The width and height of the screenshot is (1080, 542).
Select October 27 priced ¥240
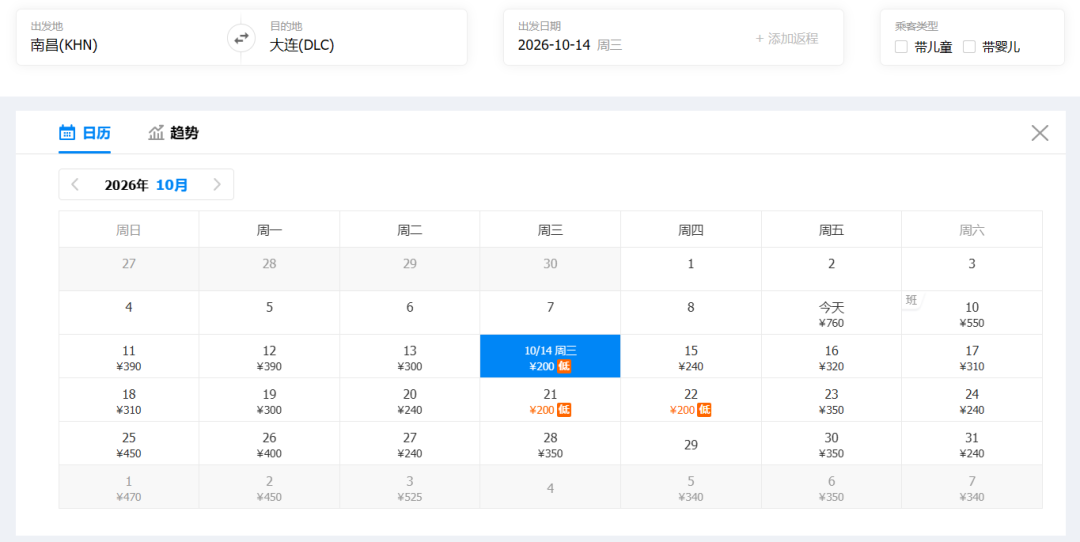coord(410,444)
